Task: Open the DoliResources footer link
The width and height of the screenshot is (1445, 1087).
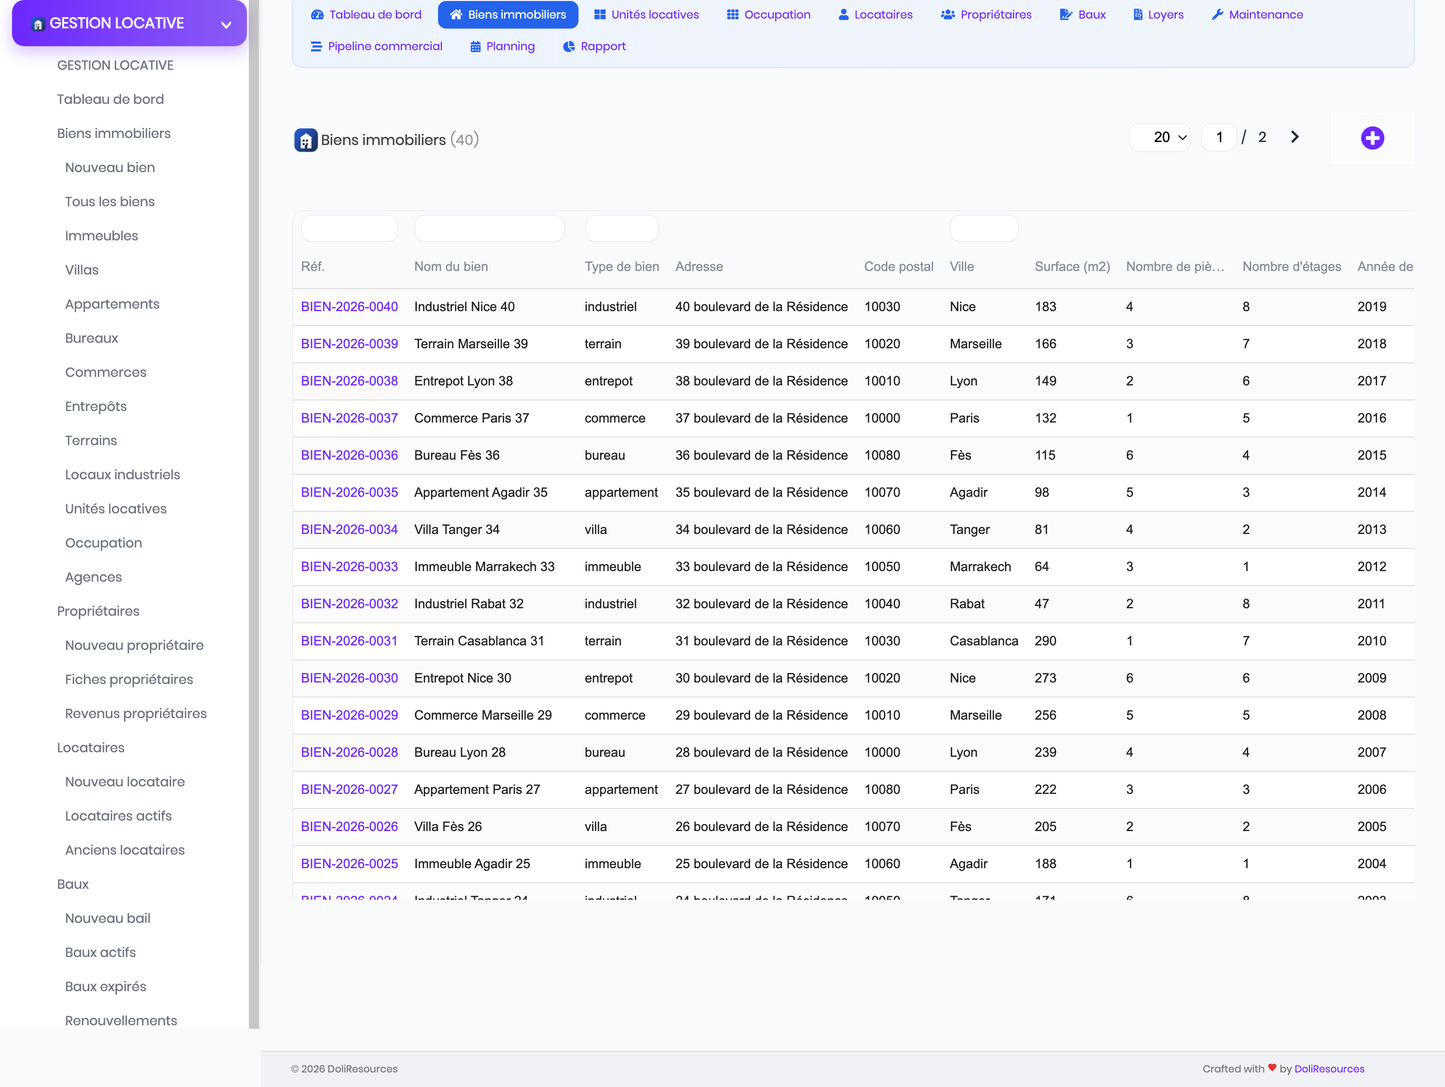Action: coord(1329,1069)
